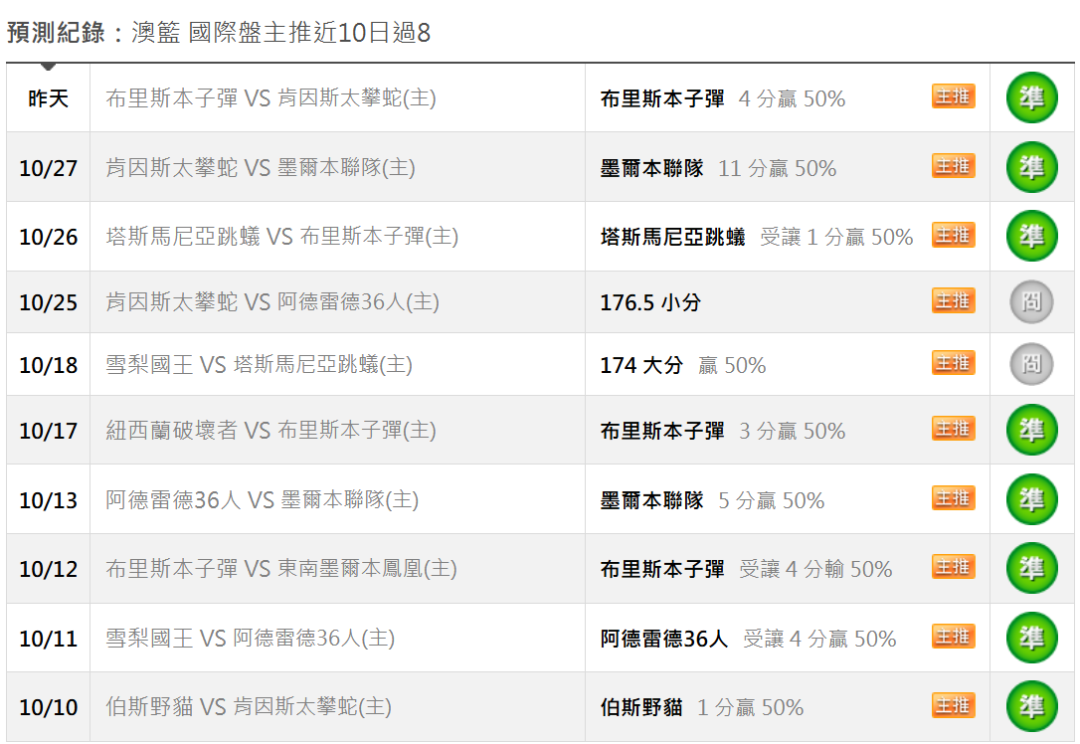
Task: Open matchup 肯因斯太攀蛇 VS 墨爾本聯隊(主)
Action: pos(260,168)
